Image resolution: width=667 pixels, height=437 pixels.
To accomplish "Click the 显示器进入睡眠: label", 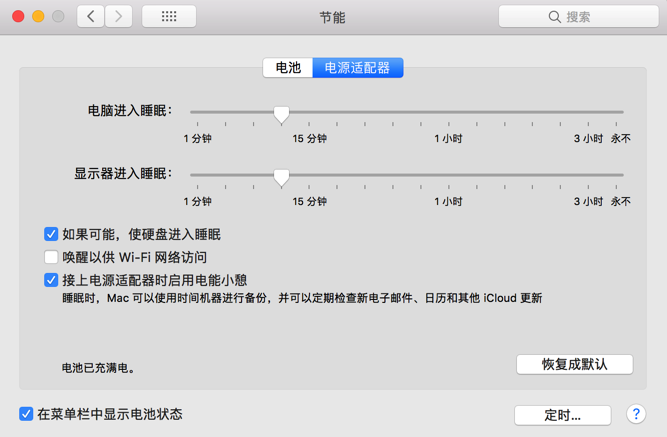I will point(123,174).
